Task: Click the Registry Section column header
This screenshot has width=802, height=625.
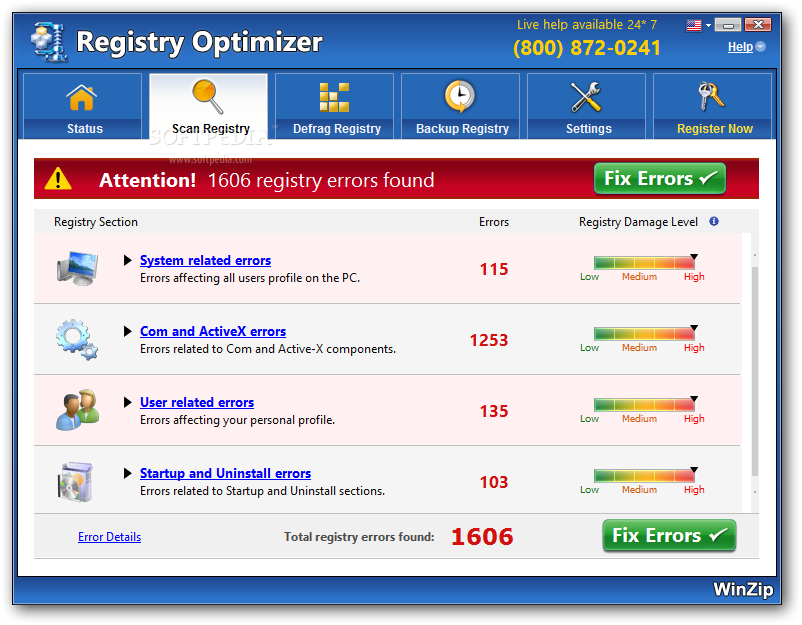Action: click(x=96, y=222)
